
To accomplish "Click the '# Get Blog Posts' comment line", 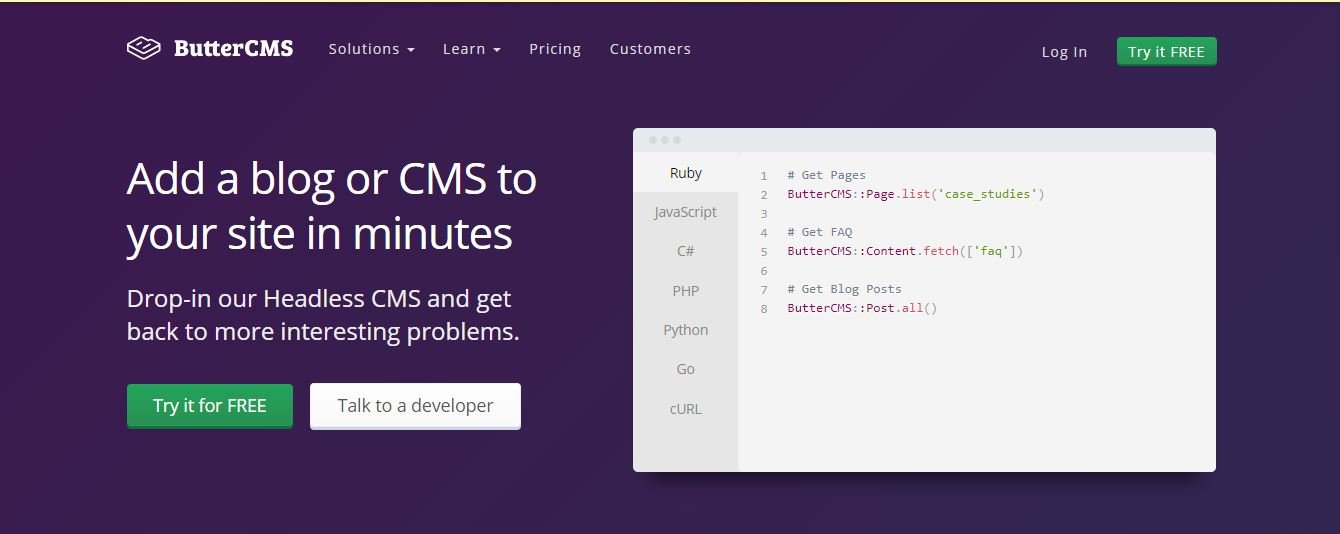I will tap(844, 289).
